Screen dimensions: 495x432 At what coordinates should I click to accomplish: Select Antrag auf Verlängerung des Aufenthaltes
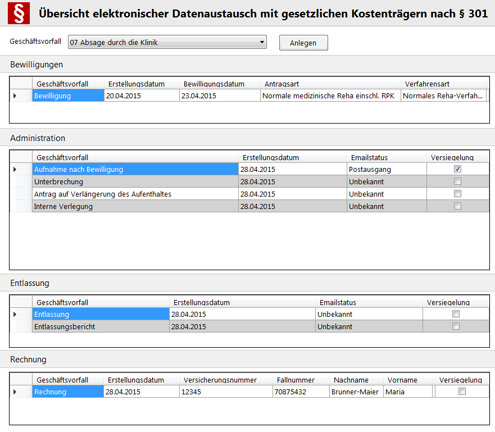pyautogui.click(x=103, y=194)
